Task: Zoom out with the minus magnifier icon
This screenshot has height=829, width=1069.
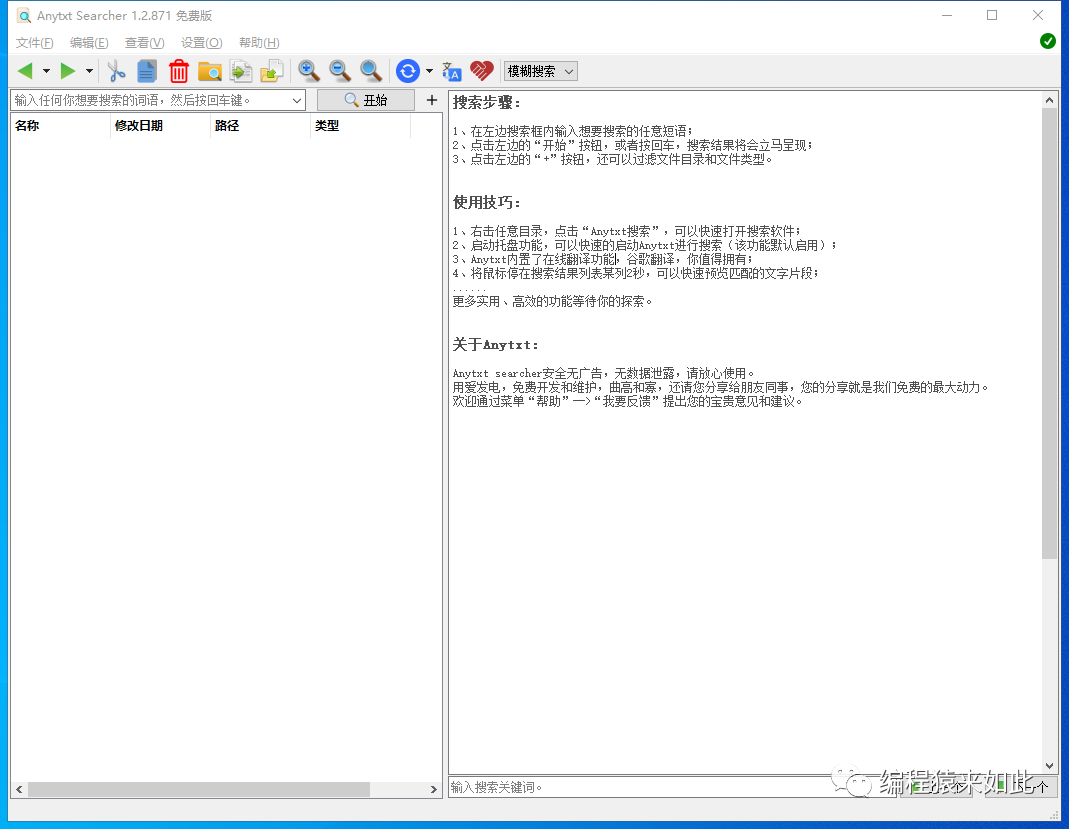Action: point(340,71)
